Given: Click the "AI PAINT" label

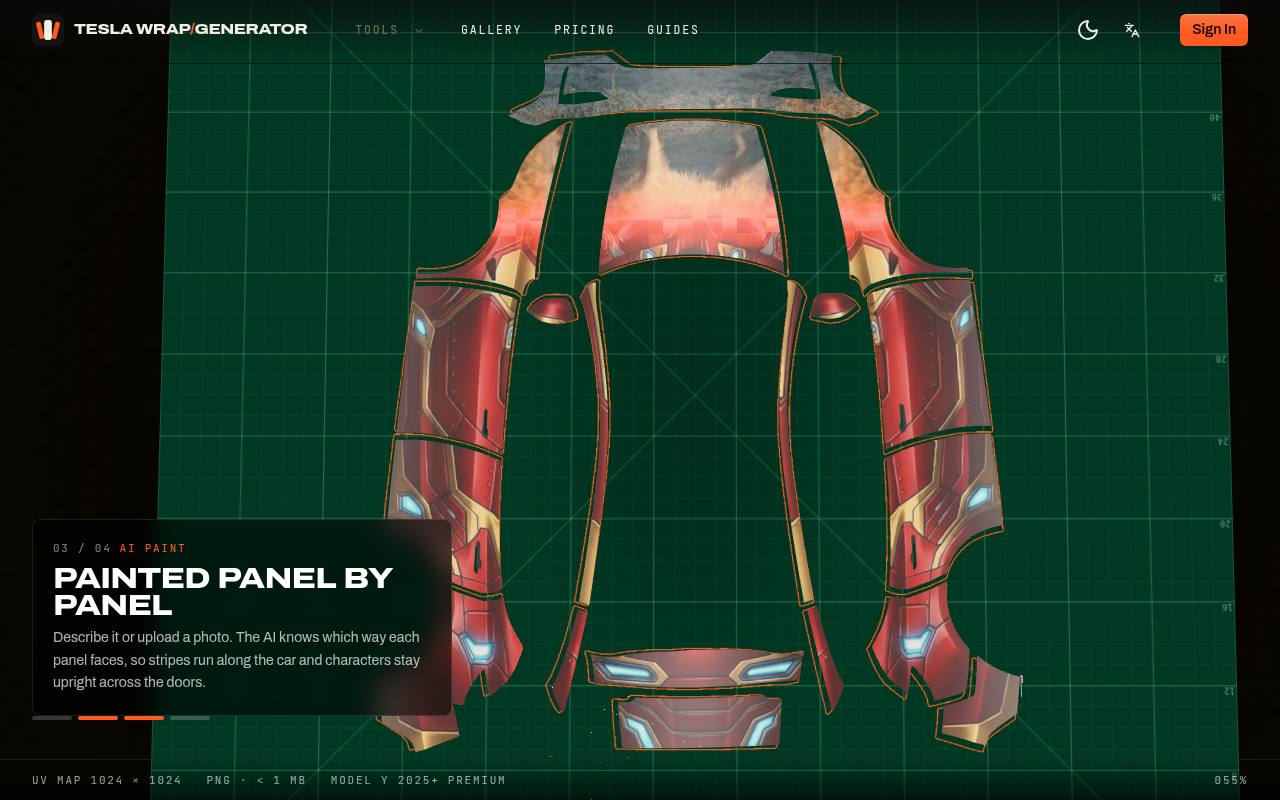Looking at the screenshot, I should click(x=153, y=548).
